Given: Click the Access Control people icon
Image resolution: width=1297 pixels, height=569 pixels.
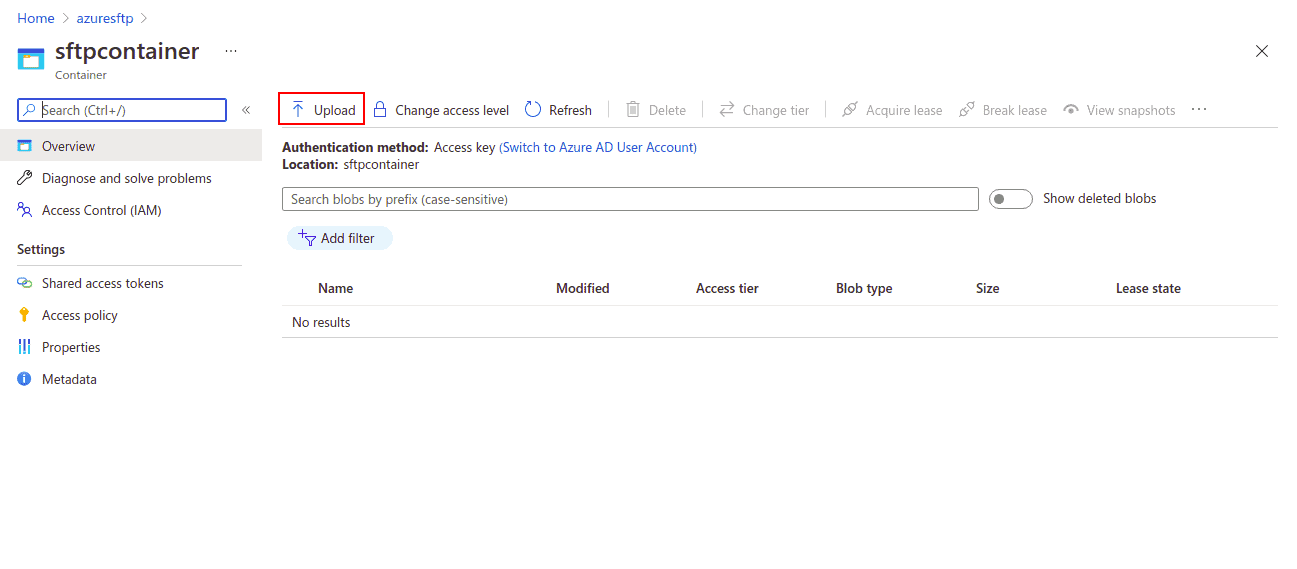Looking at the screenshot, I should (x=25, y=210).
